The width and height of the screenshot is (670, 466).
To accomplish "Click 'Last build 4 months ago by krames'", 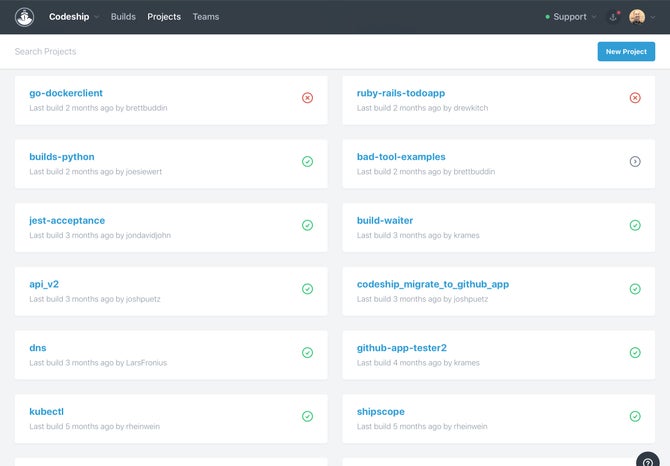I will pyautogui.click(x=418, y=363).
